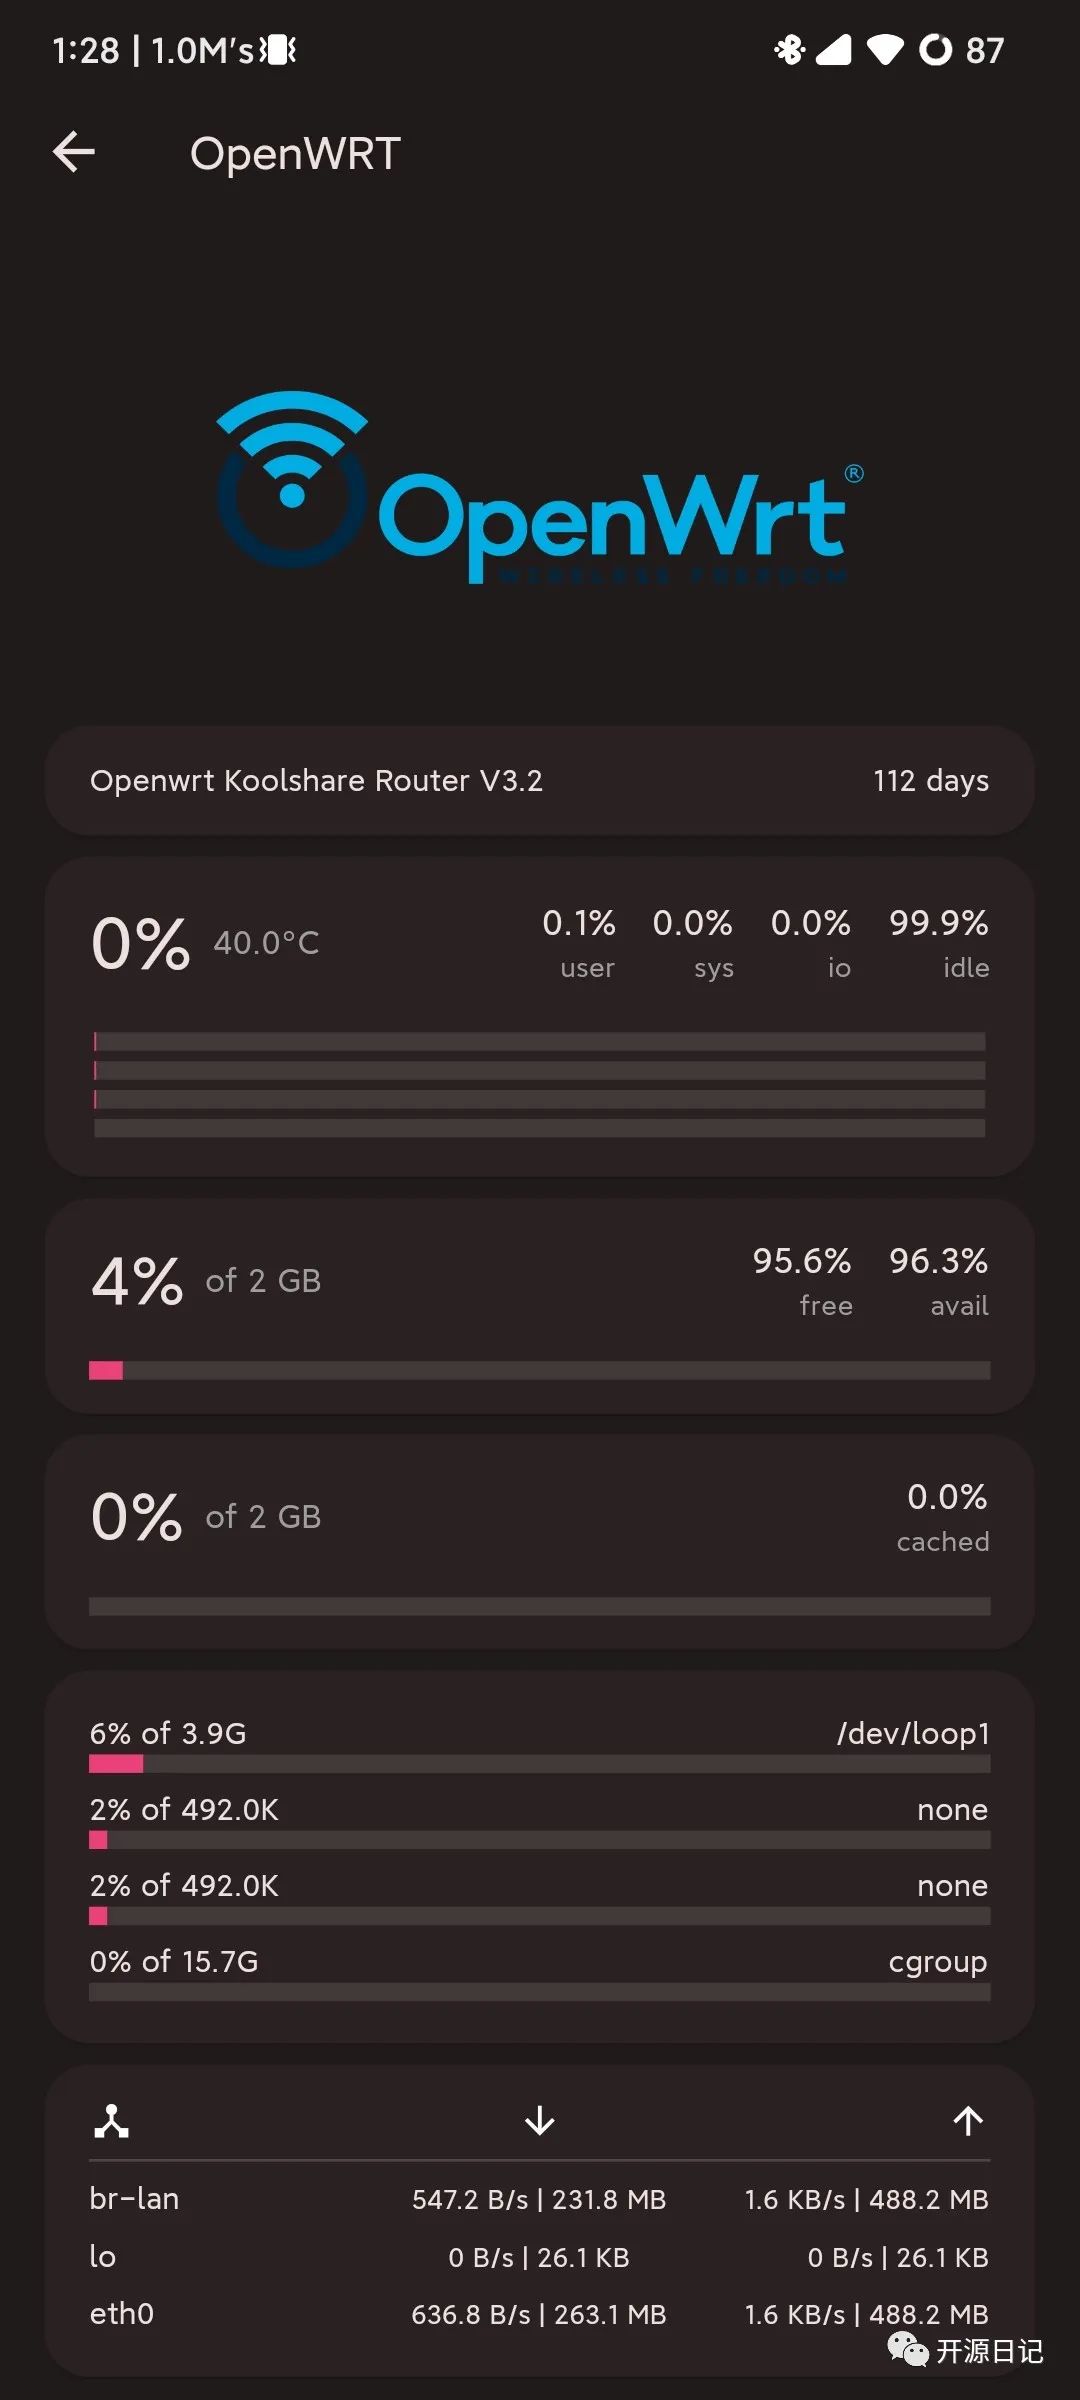Go back using the arrow icon
Screen dimensions: 1080x2400
(74, 152)
